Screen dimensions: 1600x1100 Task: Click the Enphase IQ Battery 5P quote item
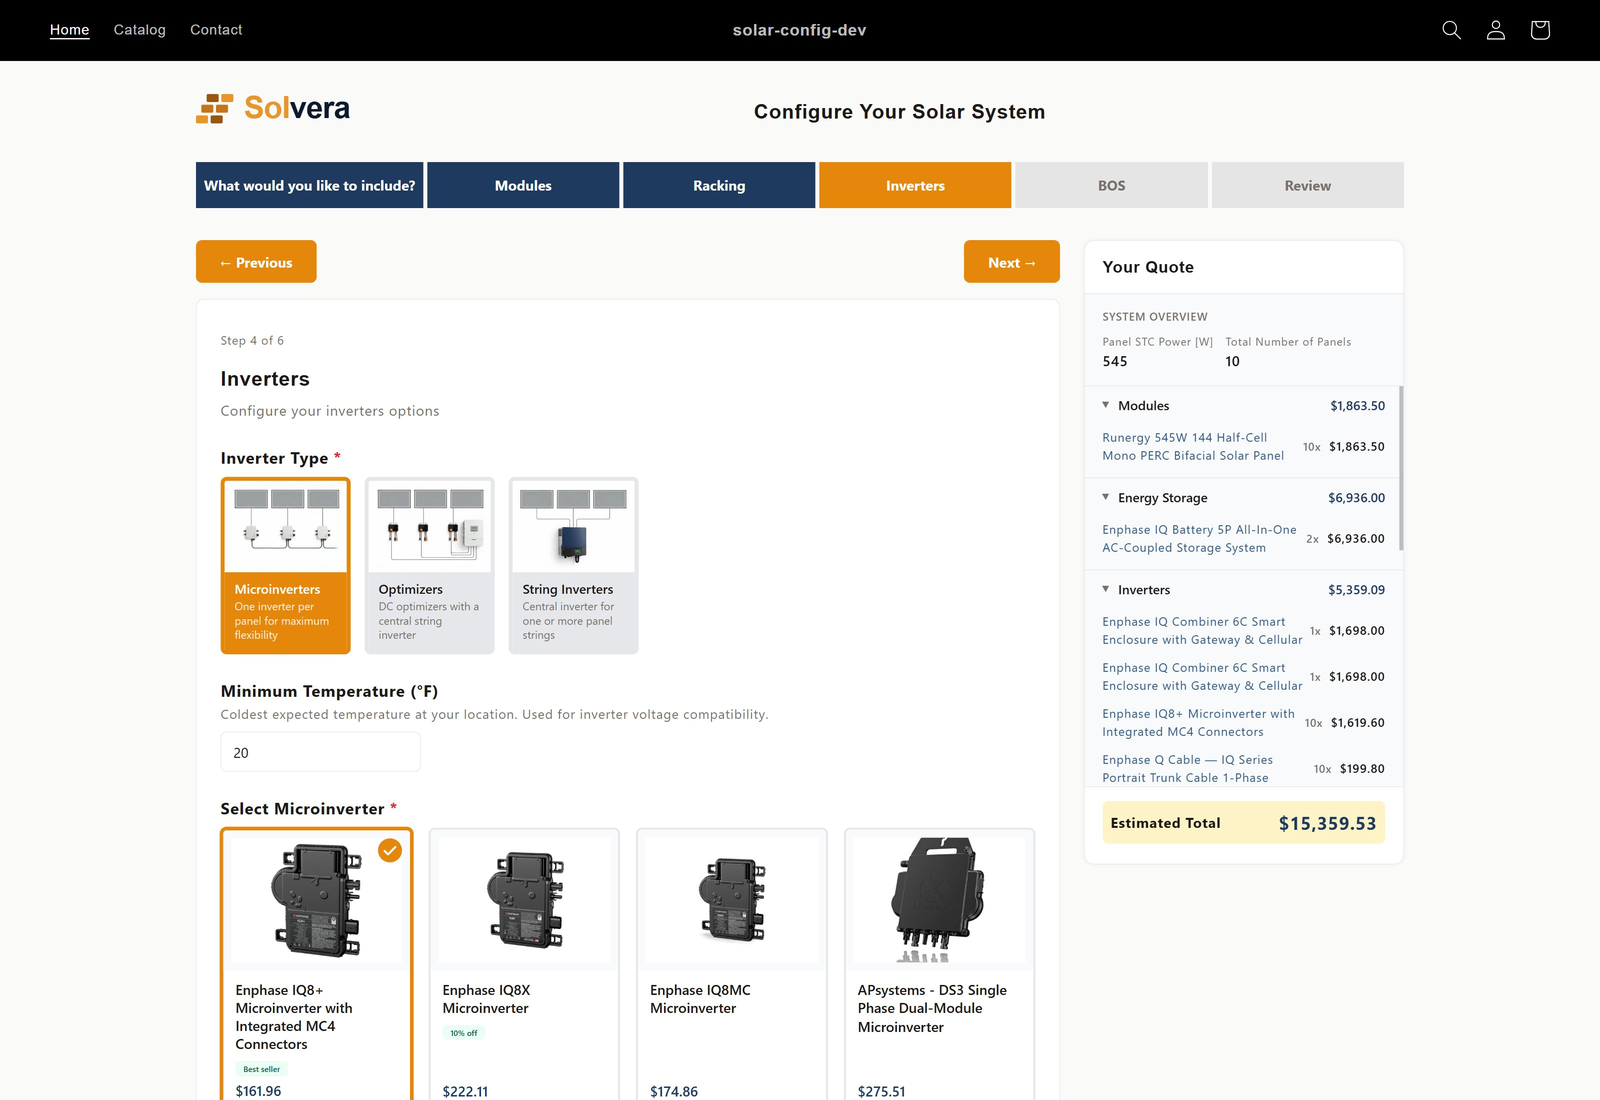pyautogui.click(x=1199, y=538)
